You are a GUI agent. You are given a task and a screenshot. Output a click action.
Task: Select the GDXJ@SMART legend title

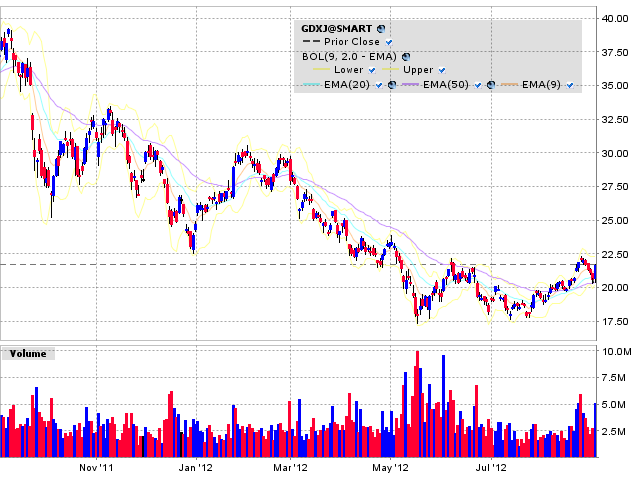(337, 29)
